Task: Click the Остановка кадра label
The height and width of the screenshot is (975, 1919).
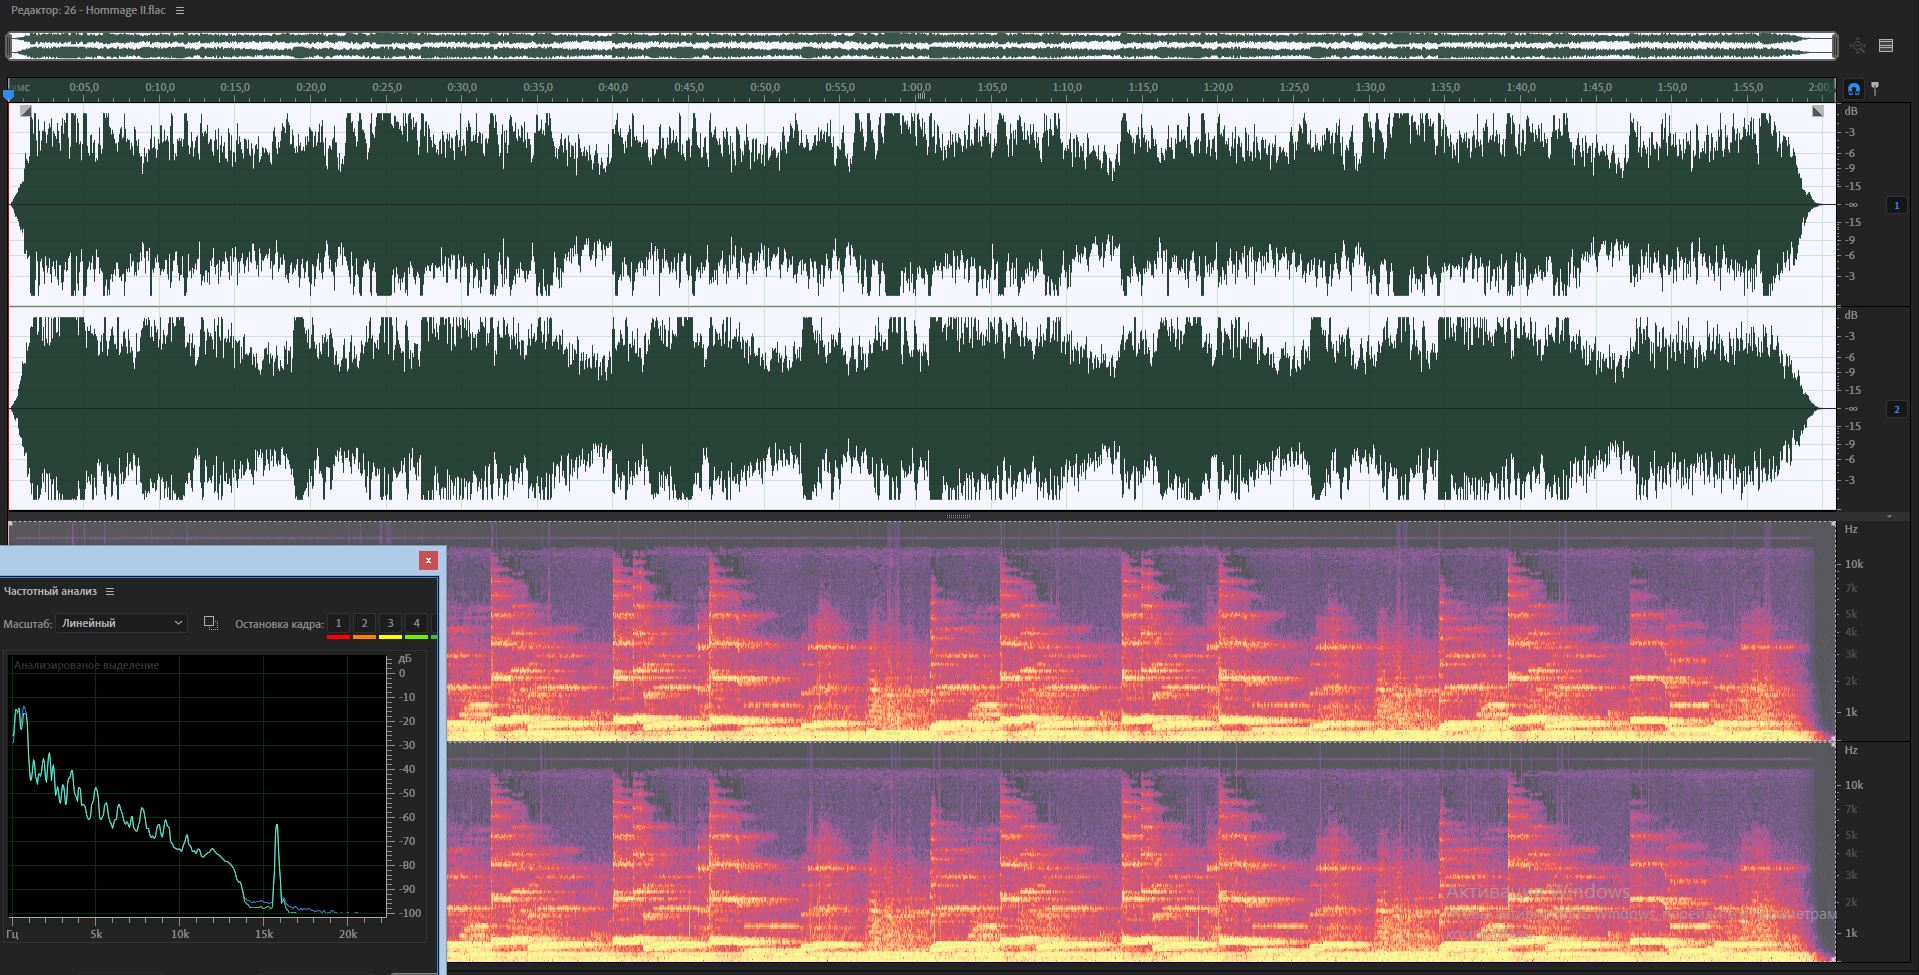Action: [x=279, y=624]
